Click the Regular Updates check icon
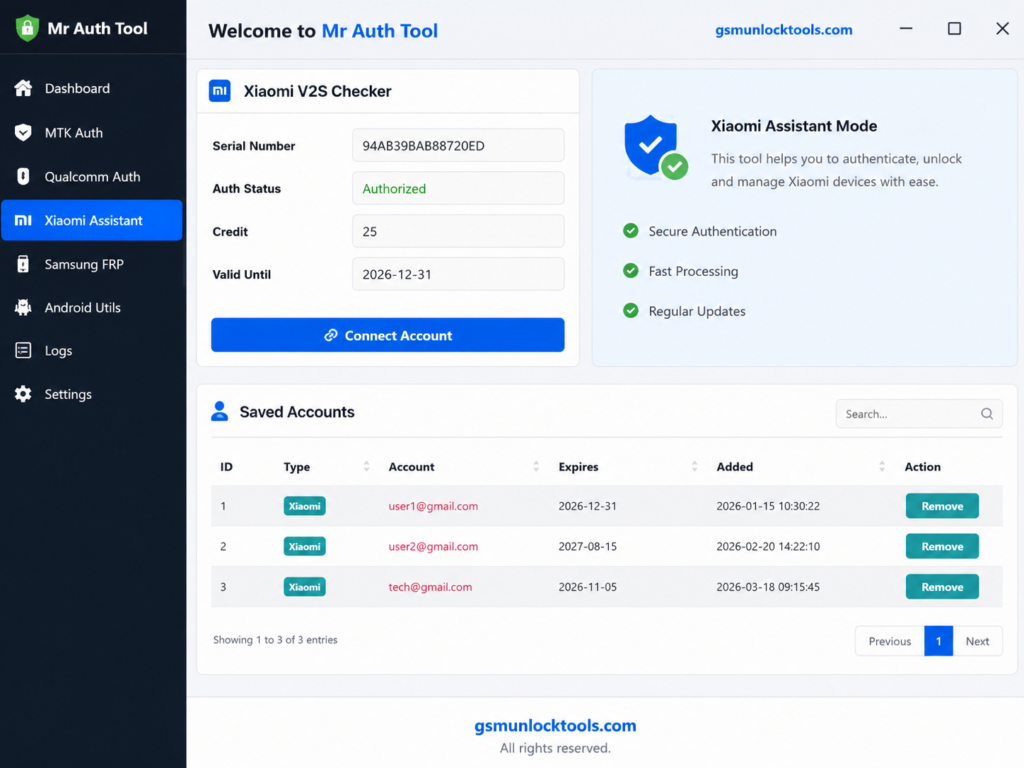1024x768 pixels. 630,310
